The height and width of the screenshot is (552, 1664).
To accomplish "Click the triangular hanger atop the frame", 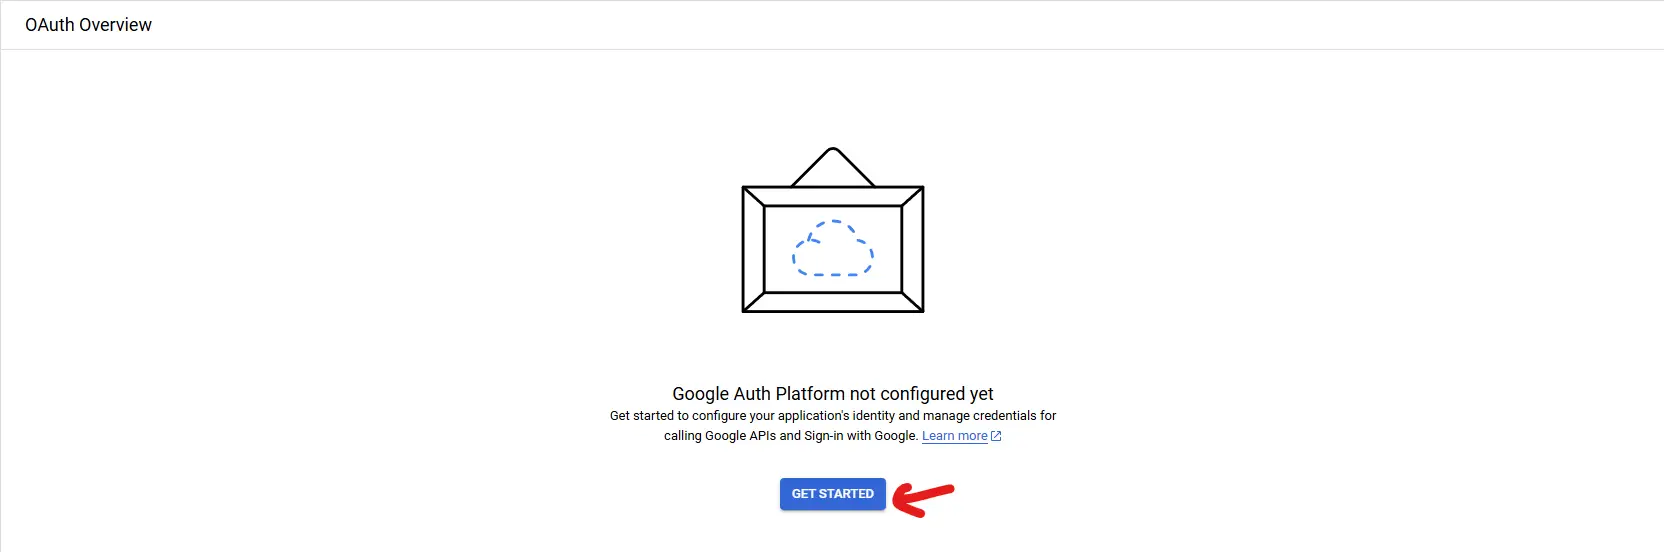I will [833, 167].
